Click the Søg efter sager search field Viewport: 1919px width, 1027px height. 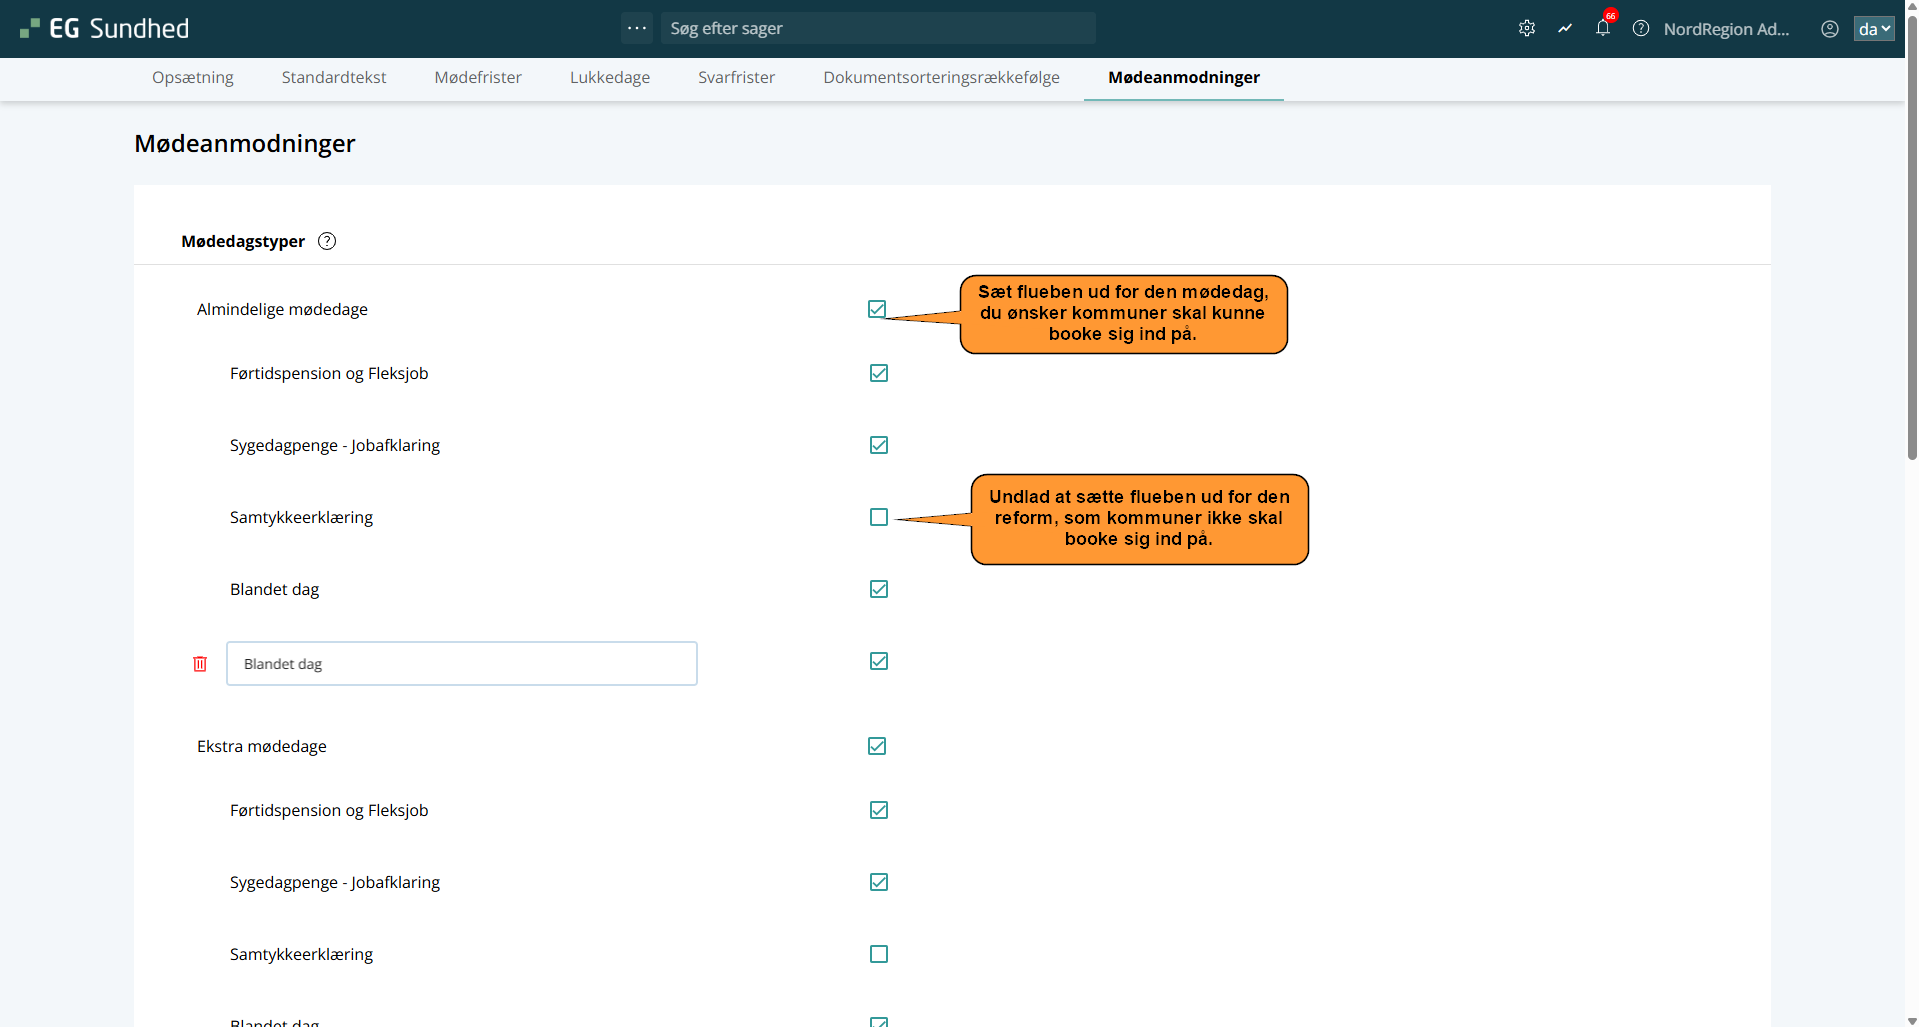point(877,28)
